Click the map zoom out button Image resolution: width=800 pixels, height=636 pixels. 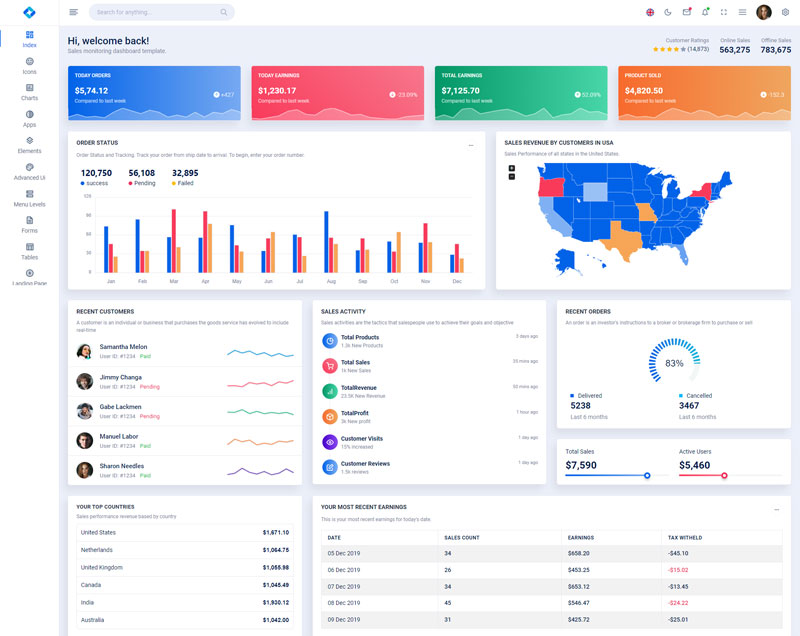click(x=512, y=177)
